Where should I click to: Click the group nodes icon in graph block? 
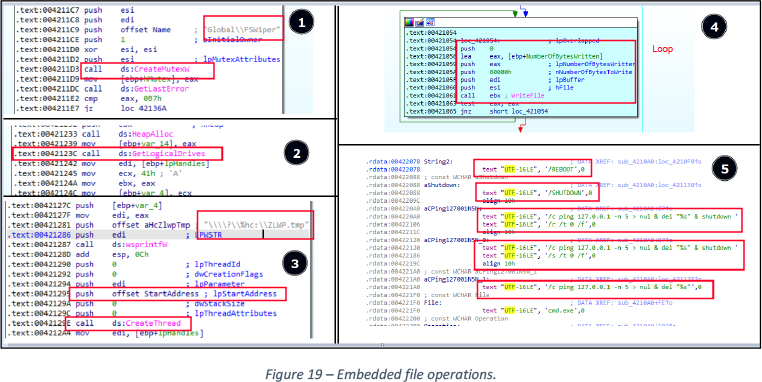[431, 22]
